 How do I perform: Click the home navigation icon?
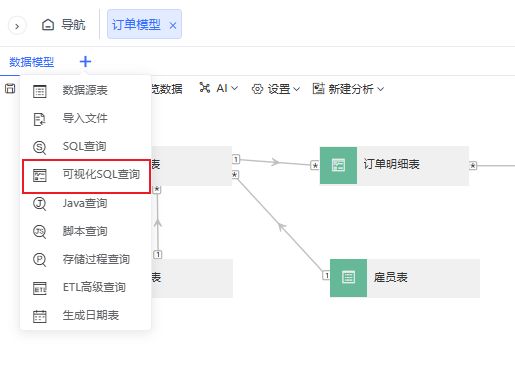tap(48, 25)
